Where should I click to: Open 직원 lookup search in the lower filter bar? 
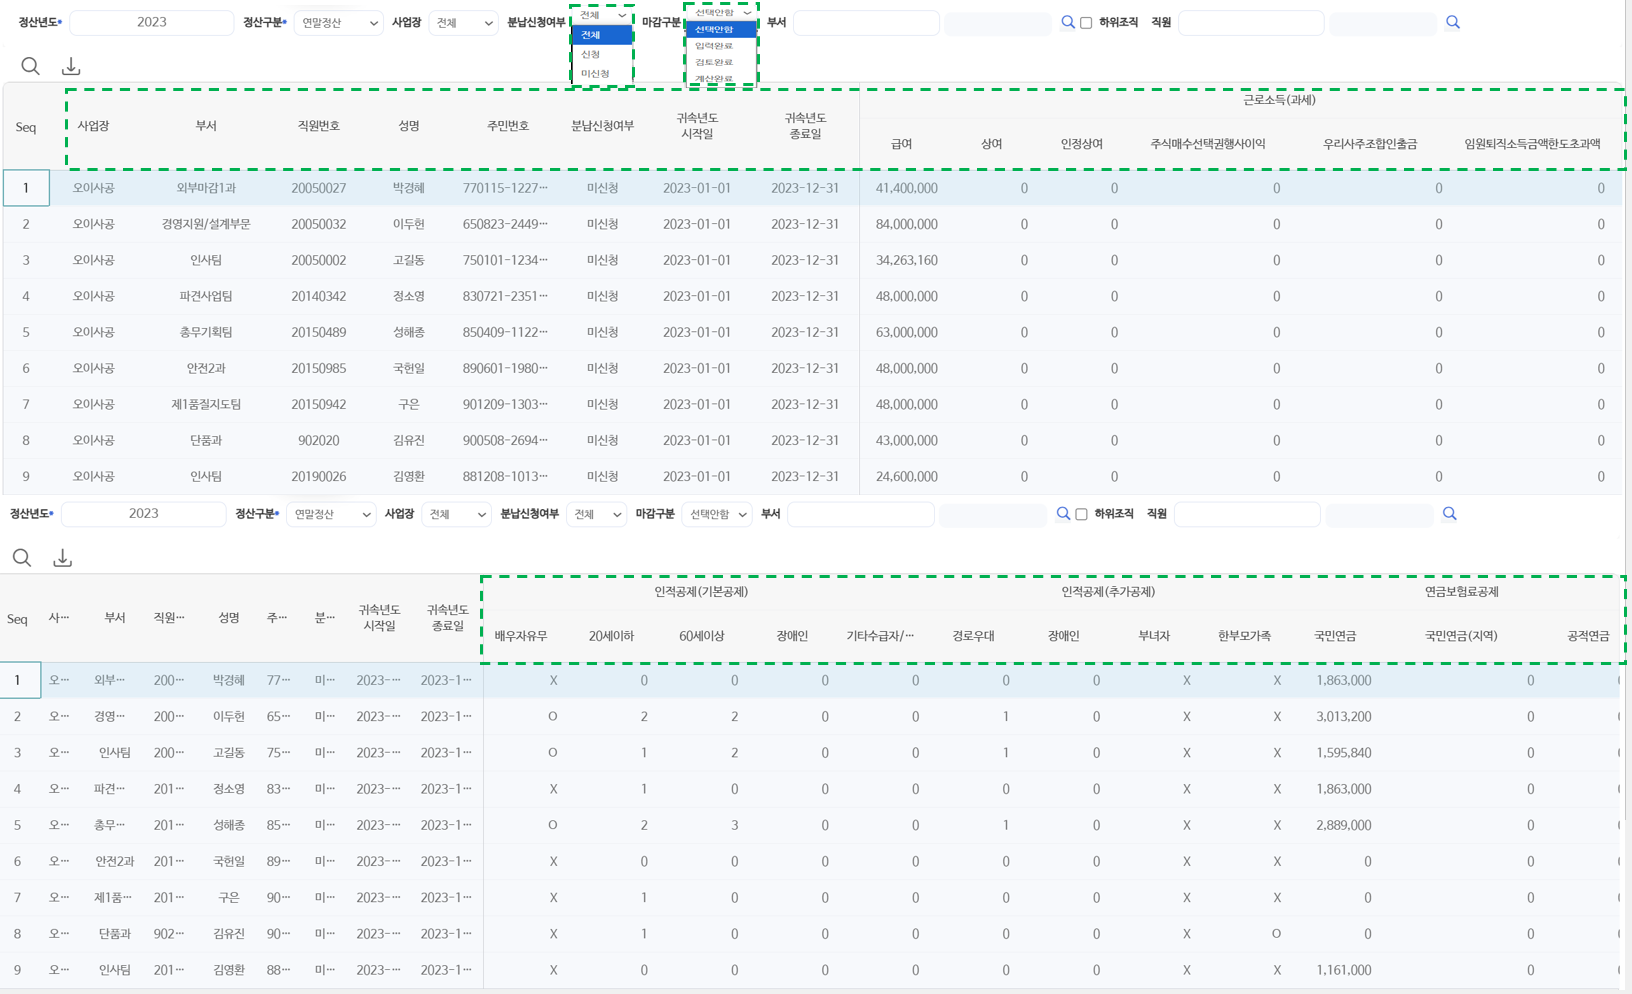1449,514
